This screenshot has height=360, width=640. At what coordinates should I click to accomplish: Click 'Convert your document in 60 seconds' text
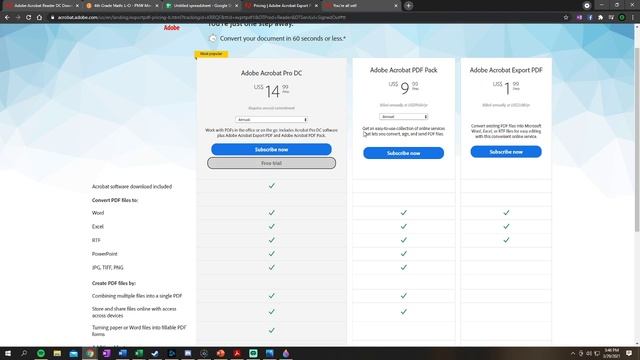tap(282, 38)
